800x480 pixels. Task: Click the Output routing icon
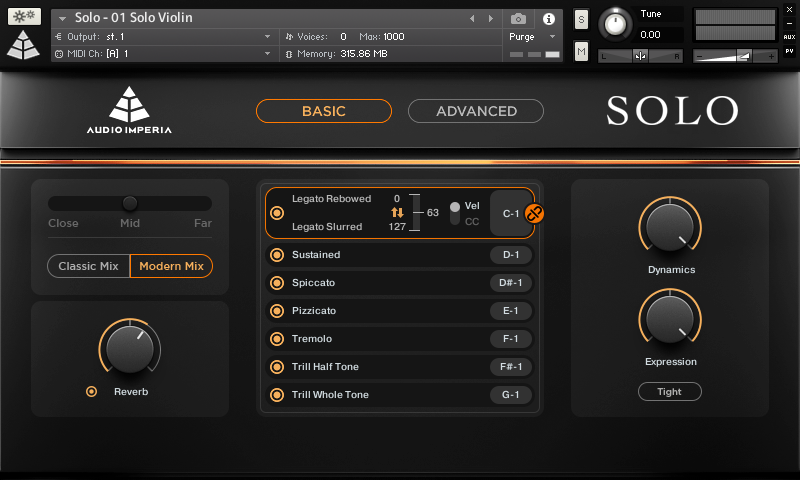click(58, 36)
